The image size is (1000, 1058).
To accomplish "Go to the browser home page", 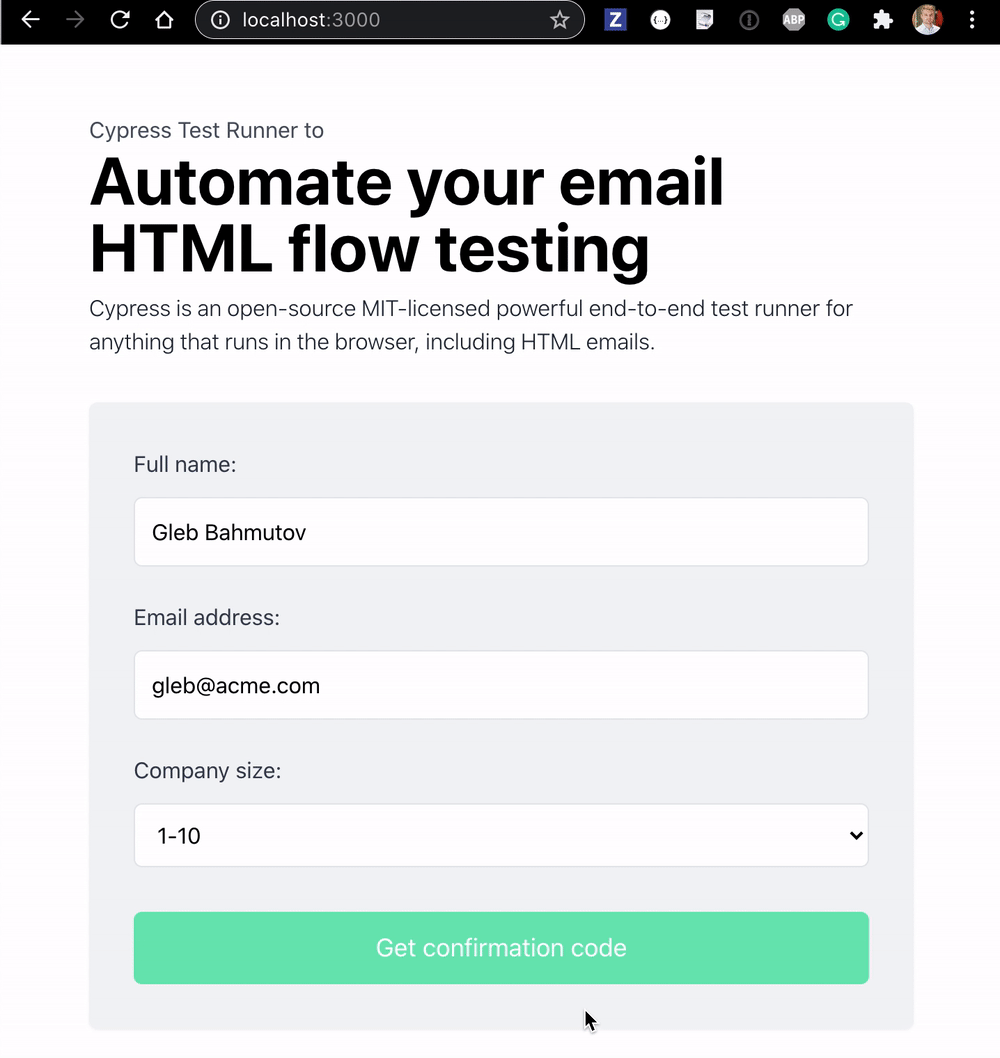I will (x=165, y=20).
